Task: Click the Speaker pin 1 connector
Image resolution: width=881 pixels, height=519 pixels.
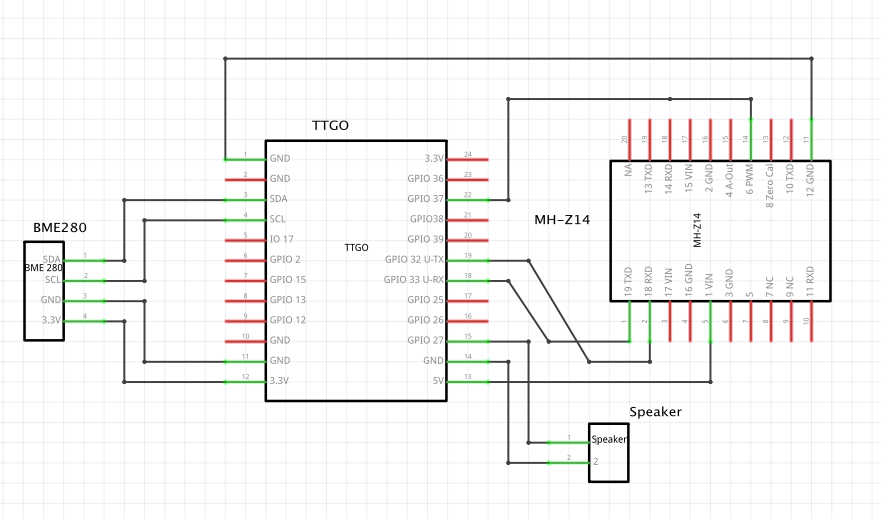Action: pyautogui.click(x=568, y=441)
